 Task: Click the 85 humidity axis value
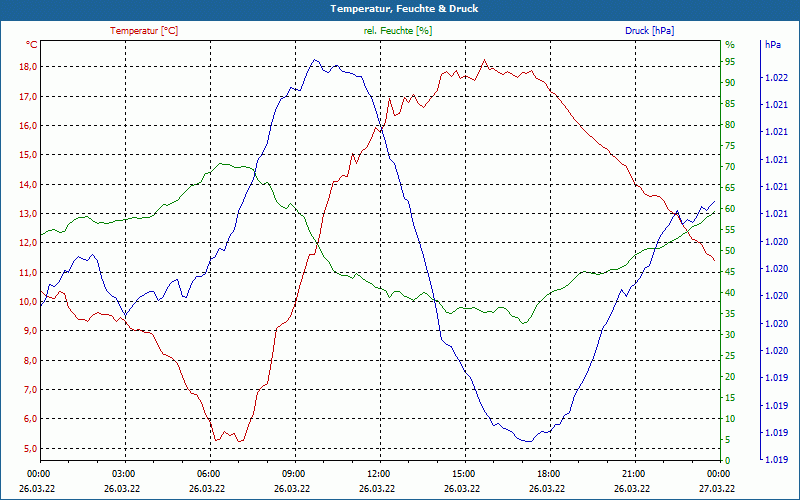pyautogui.click(x=730, y=104)
